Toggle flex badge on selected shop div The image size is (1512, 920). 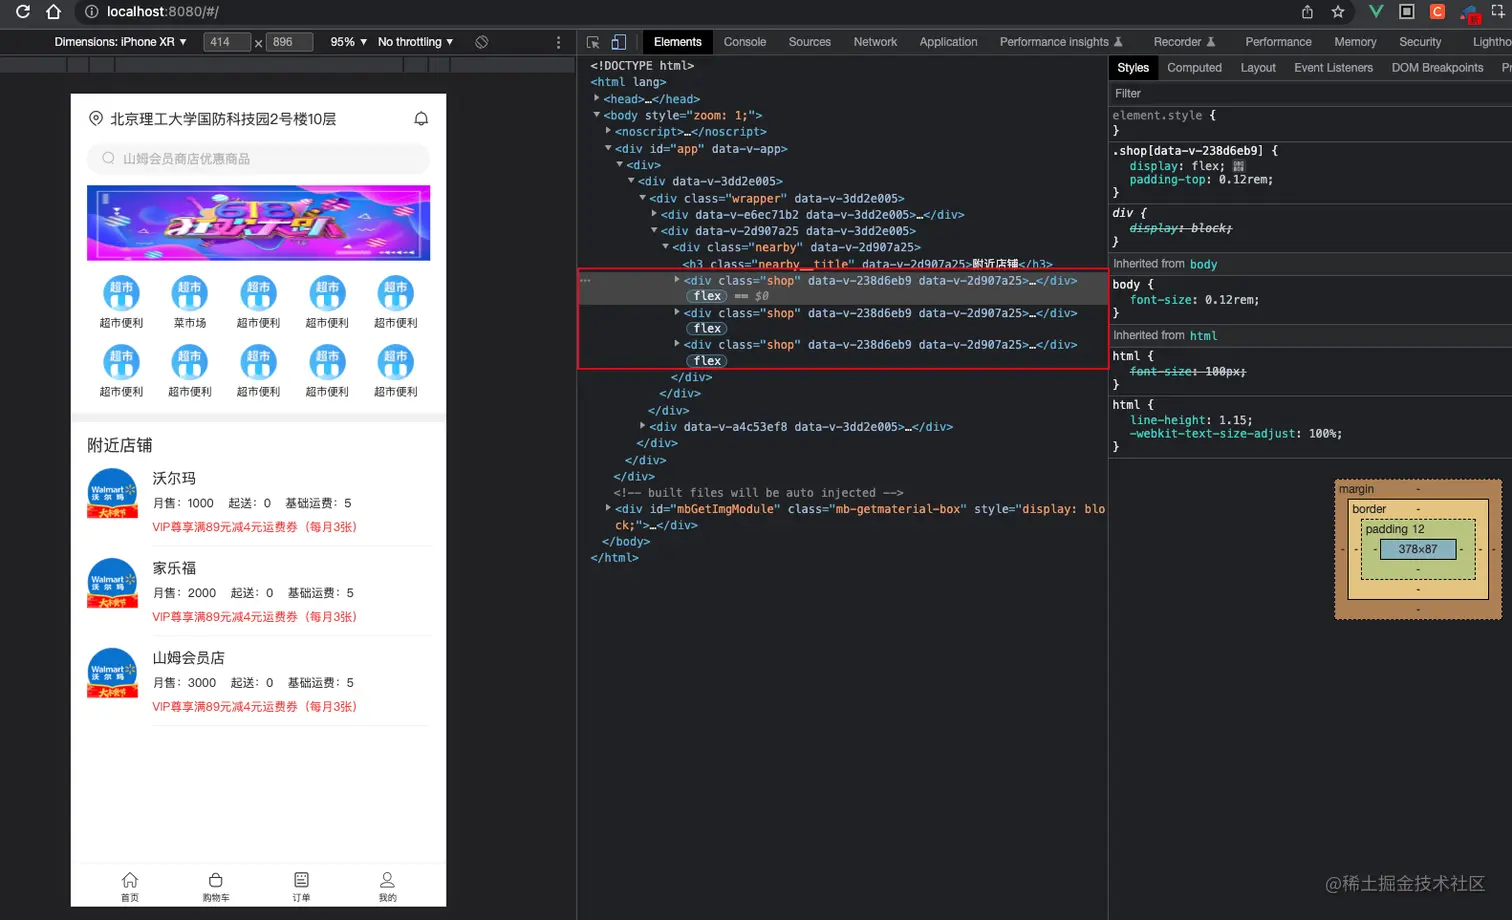(x=707, y=296)
